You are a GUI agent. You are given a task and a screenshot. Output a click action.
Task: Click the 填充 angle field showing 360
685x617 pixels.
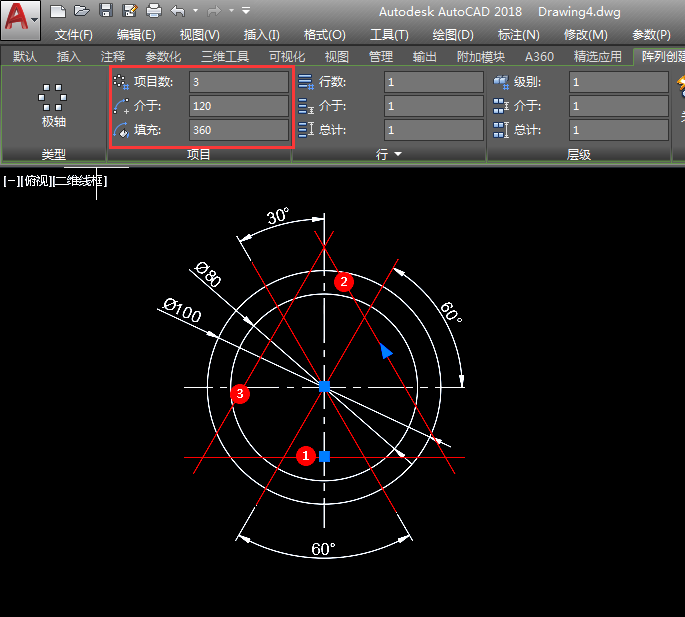(x=238, y=130)
